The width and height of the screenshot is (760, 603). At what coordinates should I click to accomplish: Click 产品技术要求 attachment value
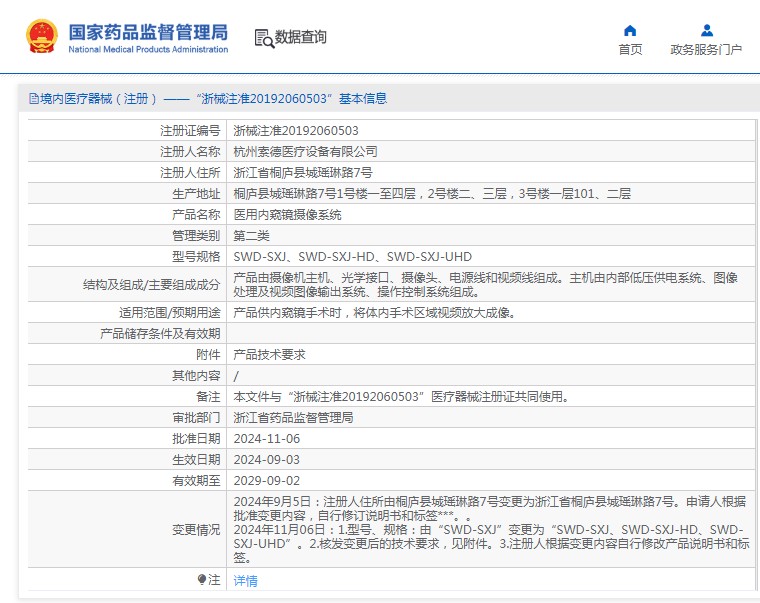point(269,355)
